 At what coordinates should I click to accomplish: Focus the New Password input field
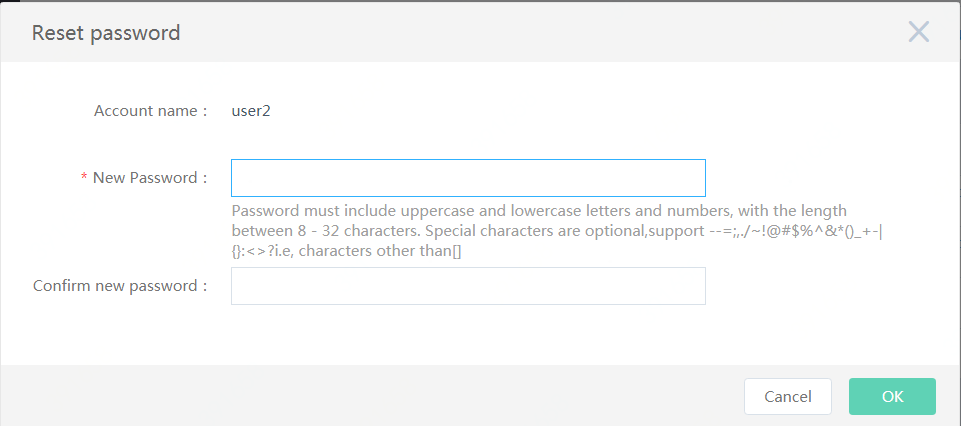pyautogui.click(x=468, y=178)
